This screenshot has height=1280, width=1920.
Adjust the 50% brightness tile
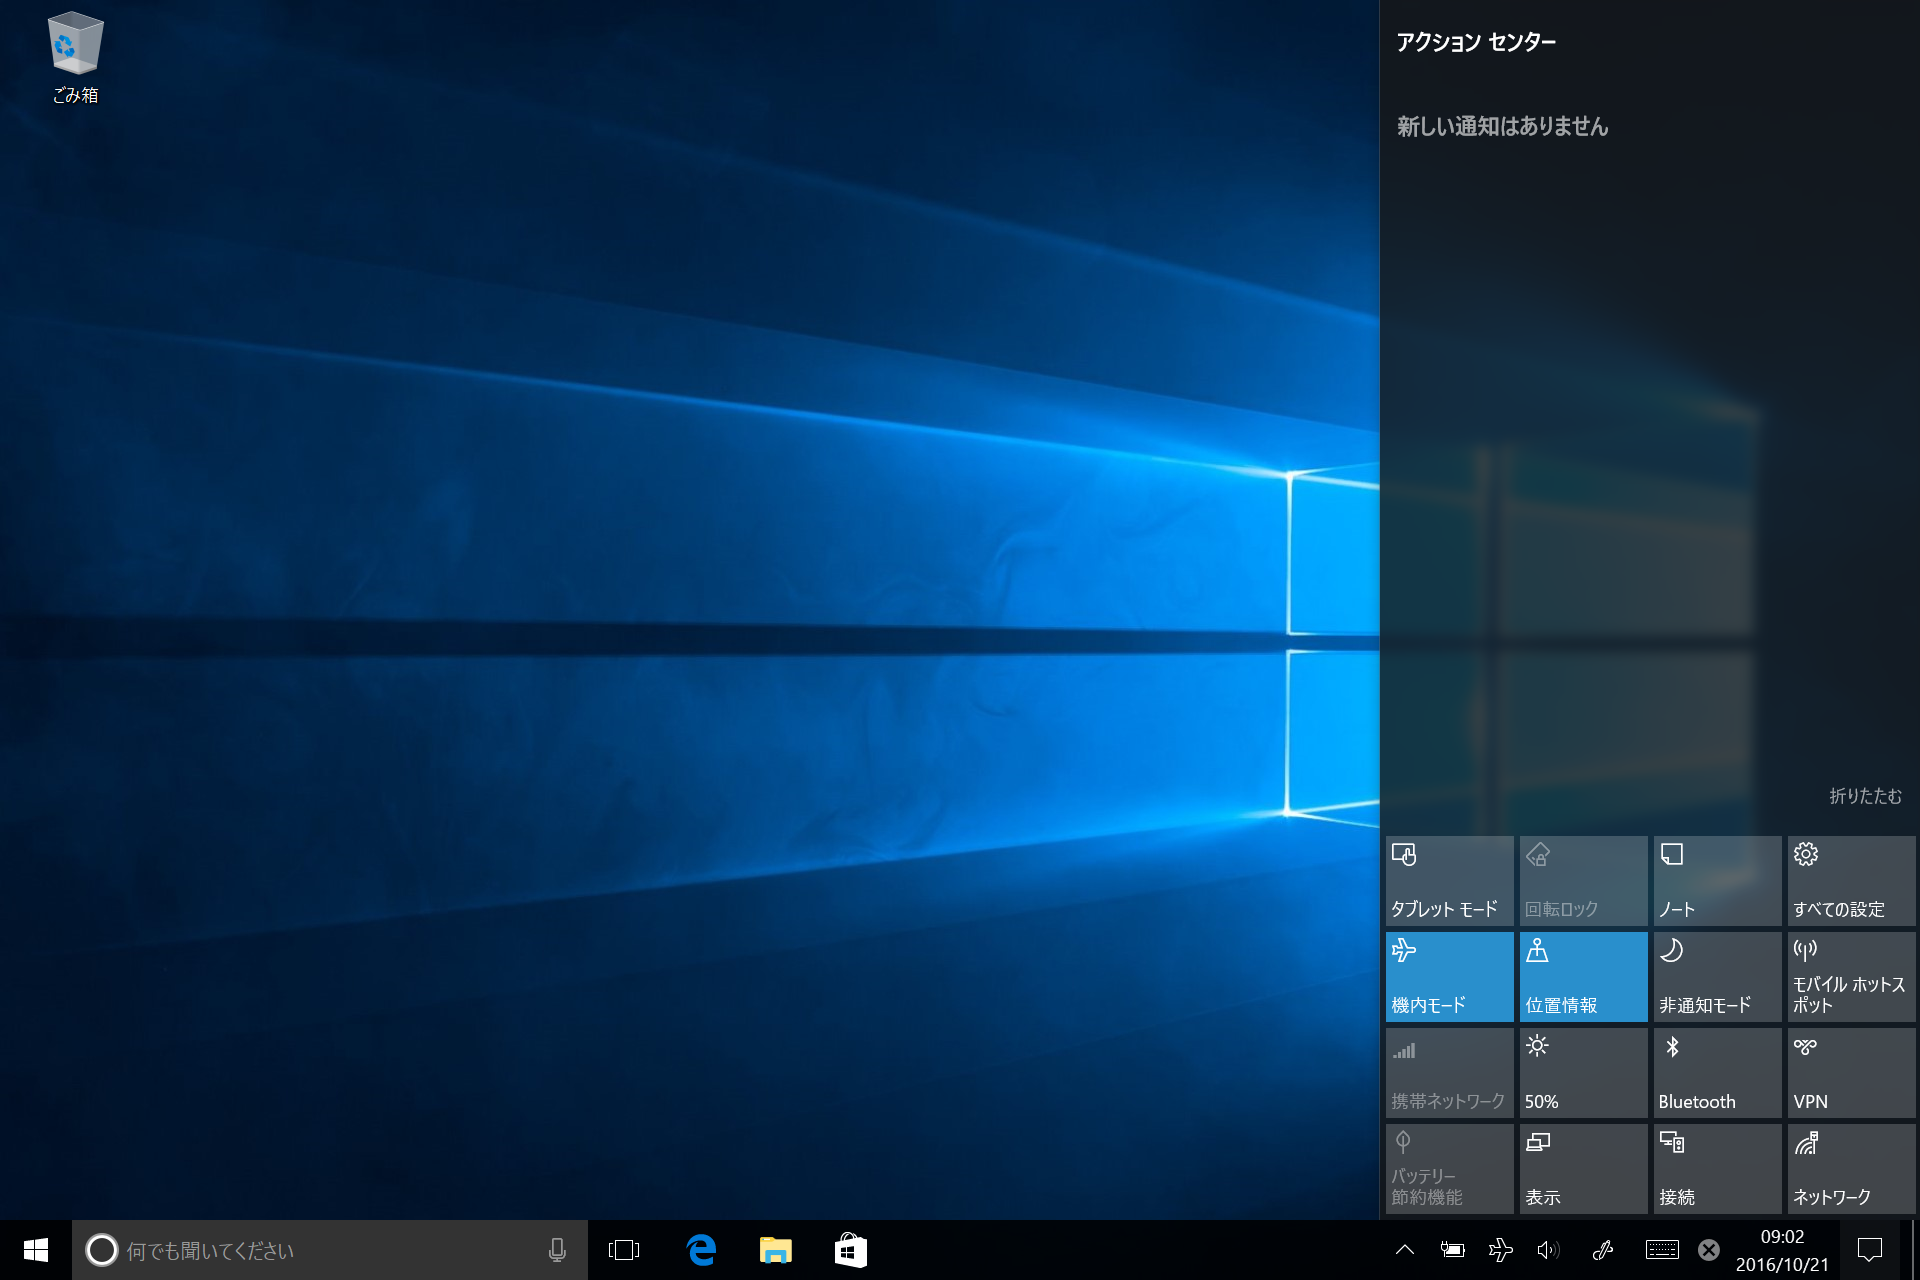pyautogui.click(x=1583, y=1073)
